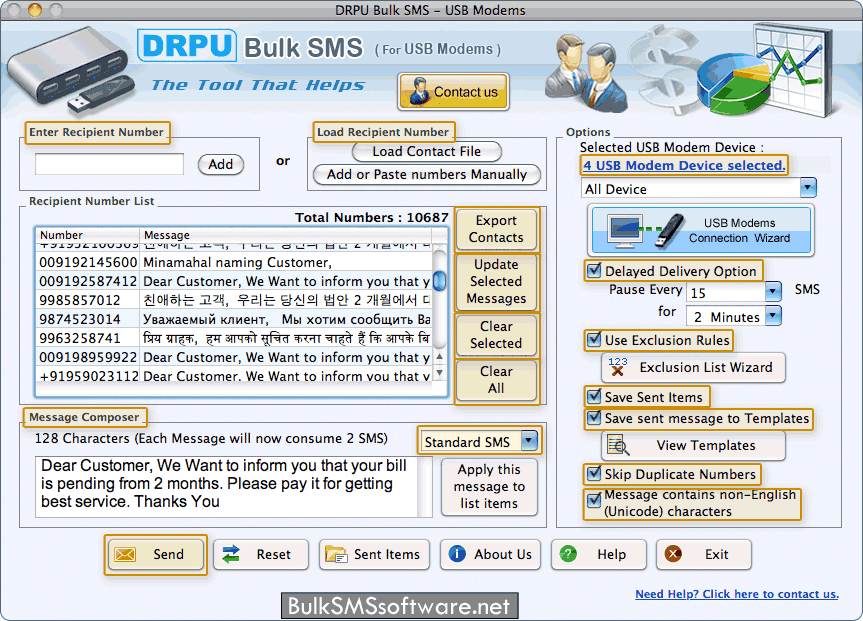Click the DRPU logo
The width and height of the screenshot is (863, 621).
pyautogui.click(x=187, y=46)
